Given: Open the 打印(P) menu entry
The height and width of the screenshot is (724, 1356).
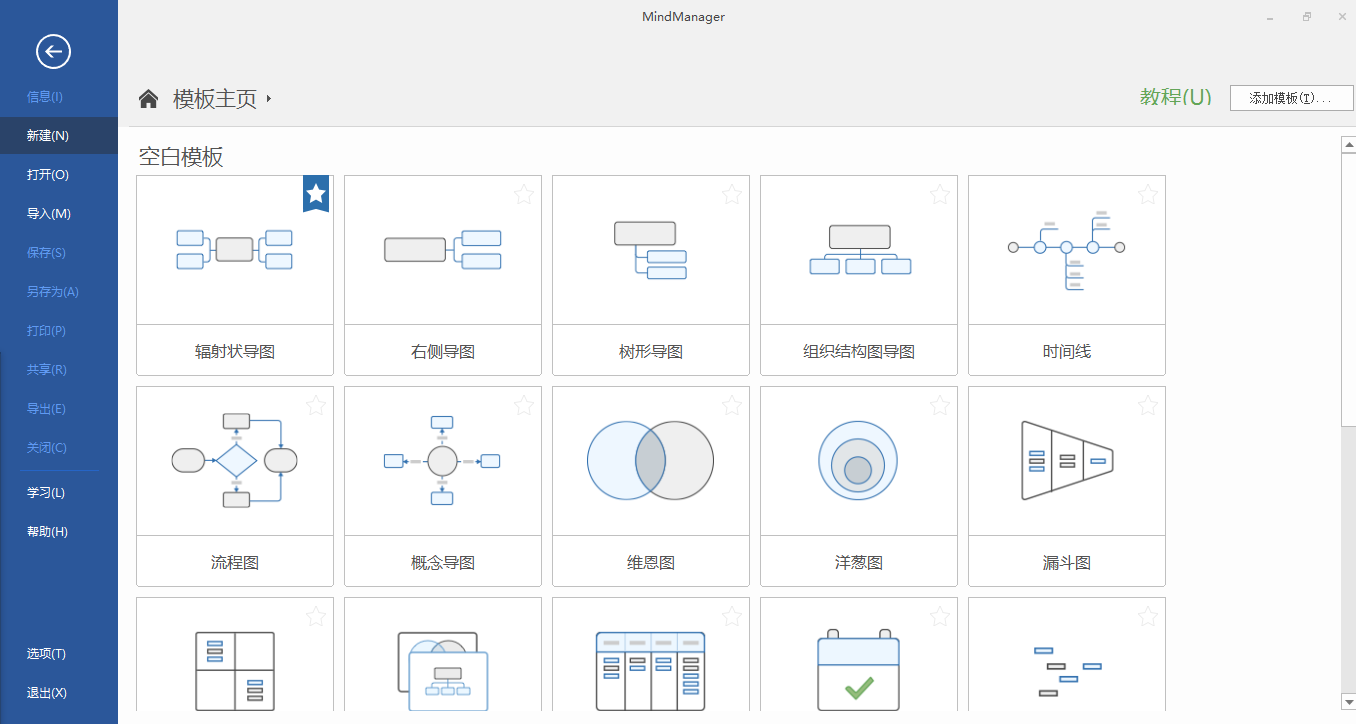Looking at the screenshot, I should click(46, 331).
